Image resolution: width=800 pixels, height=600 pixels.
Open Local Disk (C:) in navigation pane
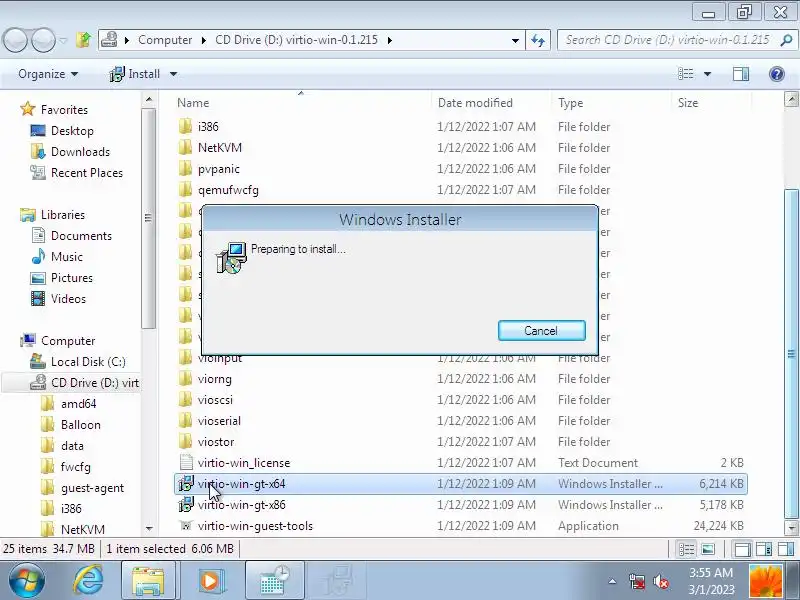click(88, 362)
